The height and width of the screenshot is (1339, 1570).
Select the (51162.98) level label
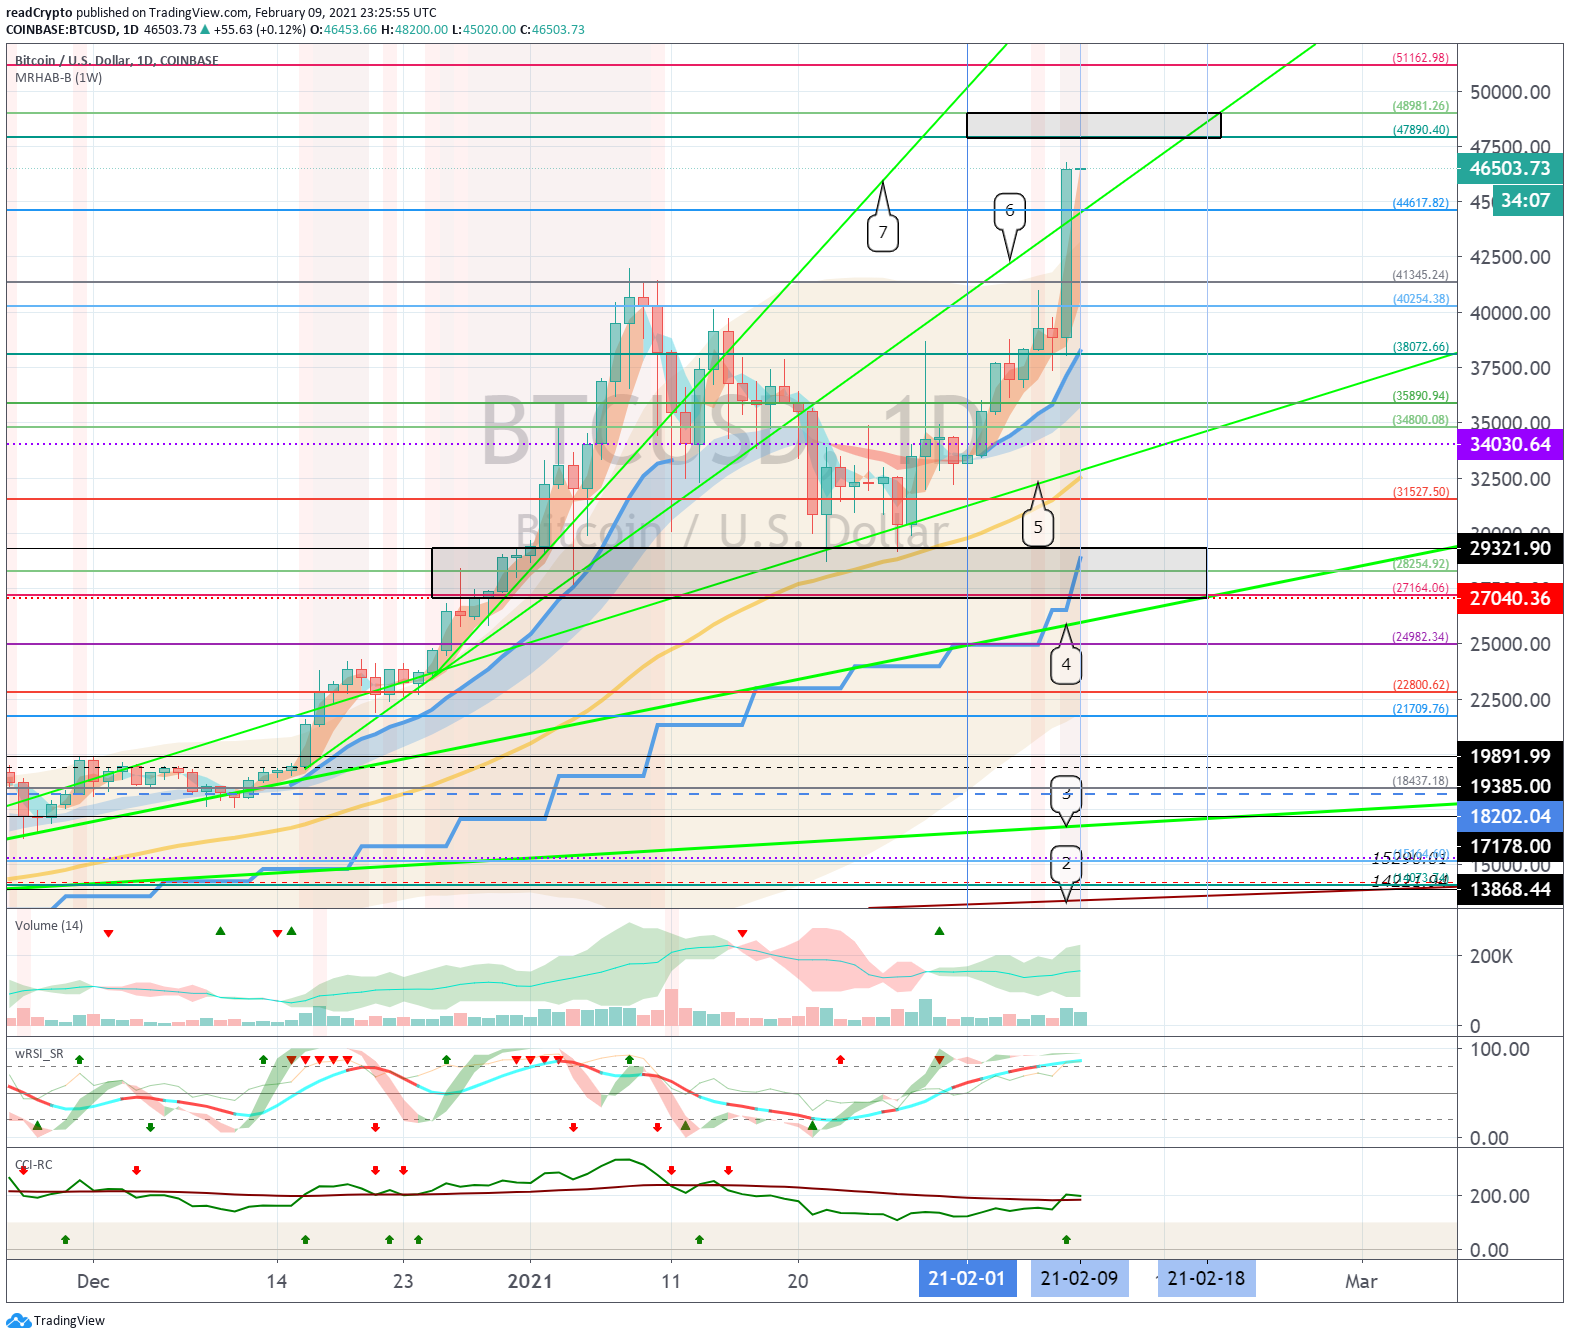tap(1420, 58)
